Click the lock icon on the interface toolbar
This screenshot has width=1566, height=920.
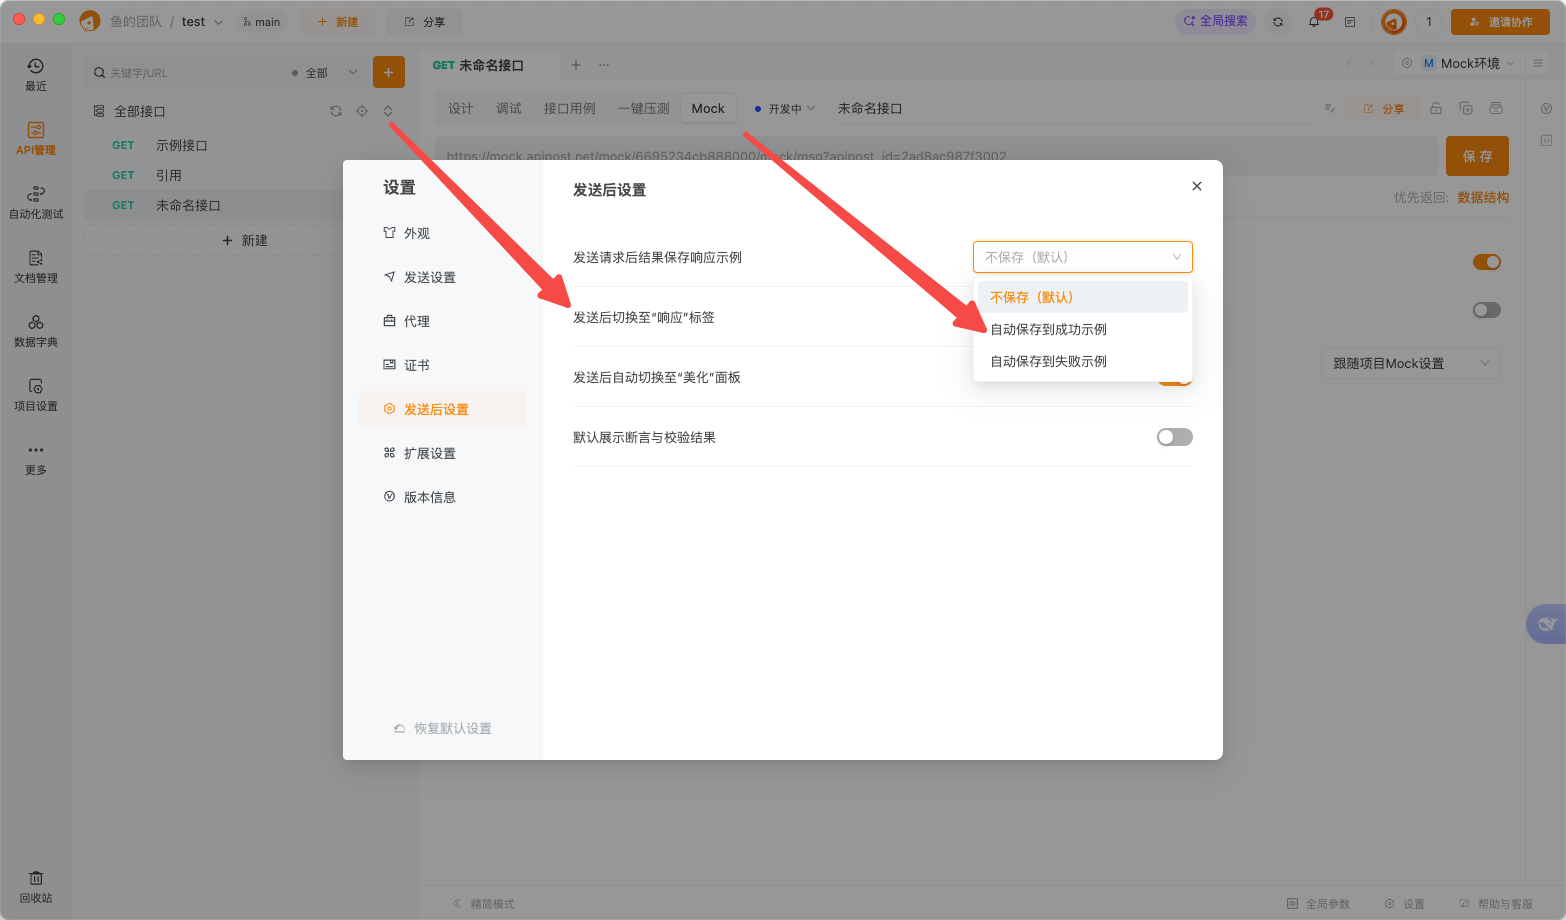(x=1436, y=108)
